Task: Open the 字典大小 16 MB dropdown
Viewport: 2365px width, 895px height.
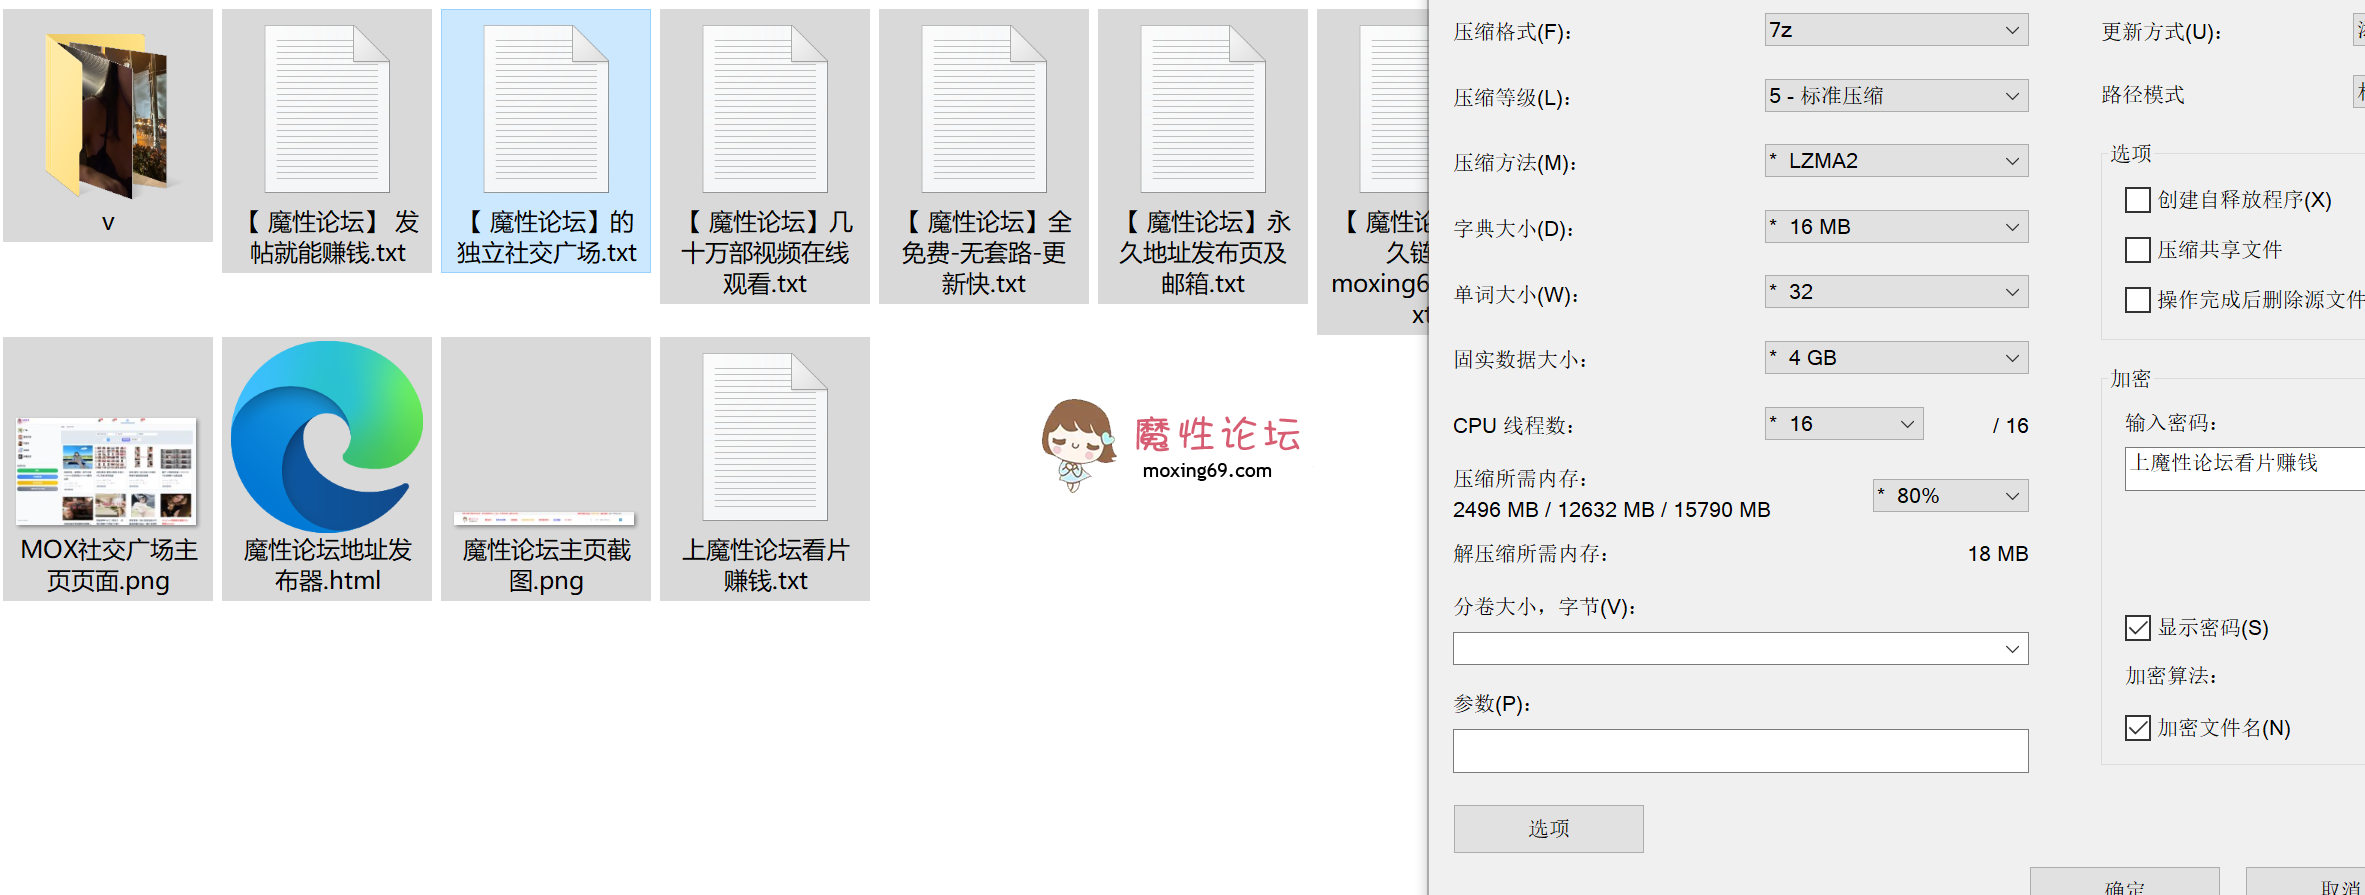Action: pos(1895,227)
